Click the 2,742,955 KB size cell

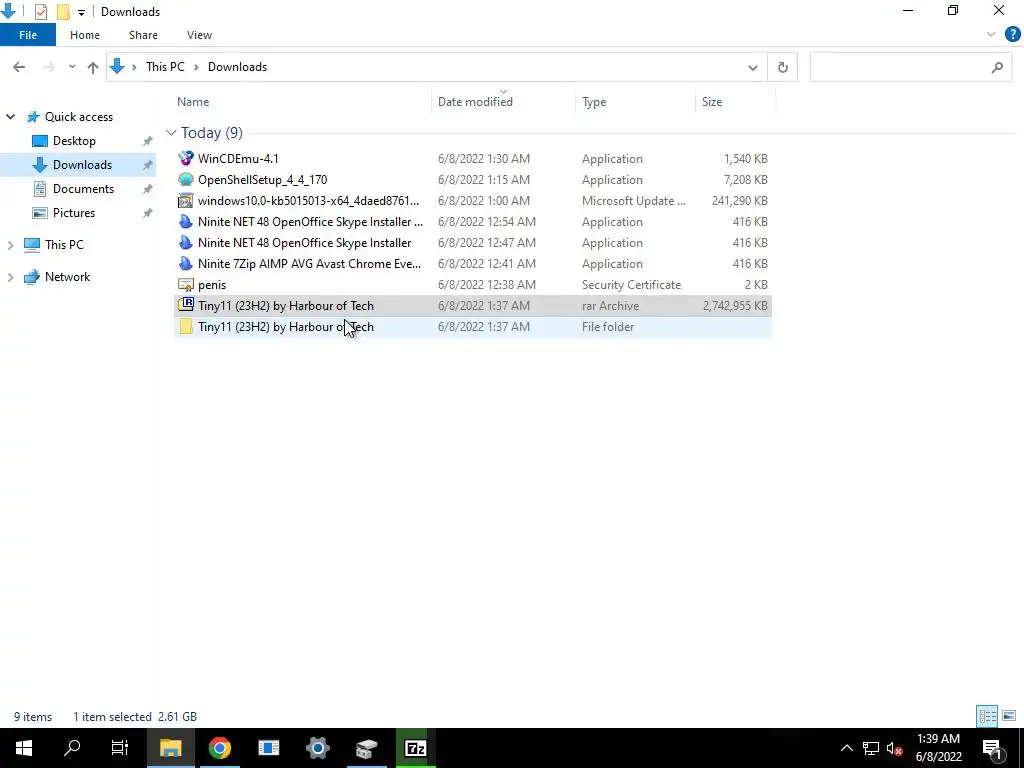pos(735,306)
